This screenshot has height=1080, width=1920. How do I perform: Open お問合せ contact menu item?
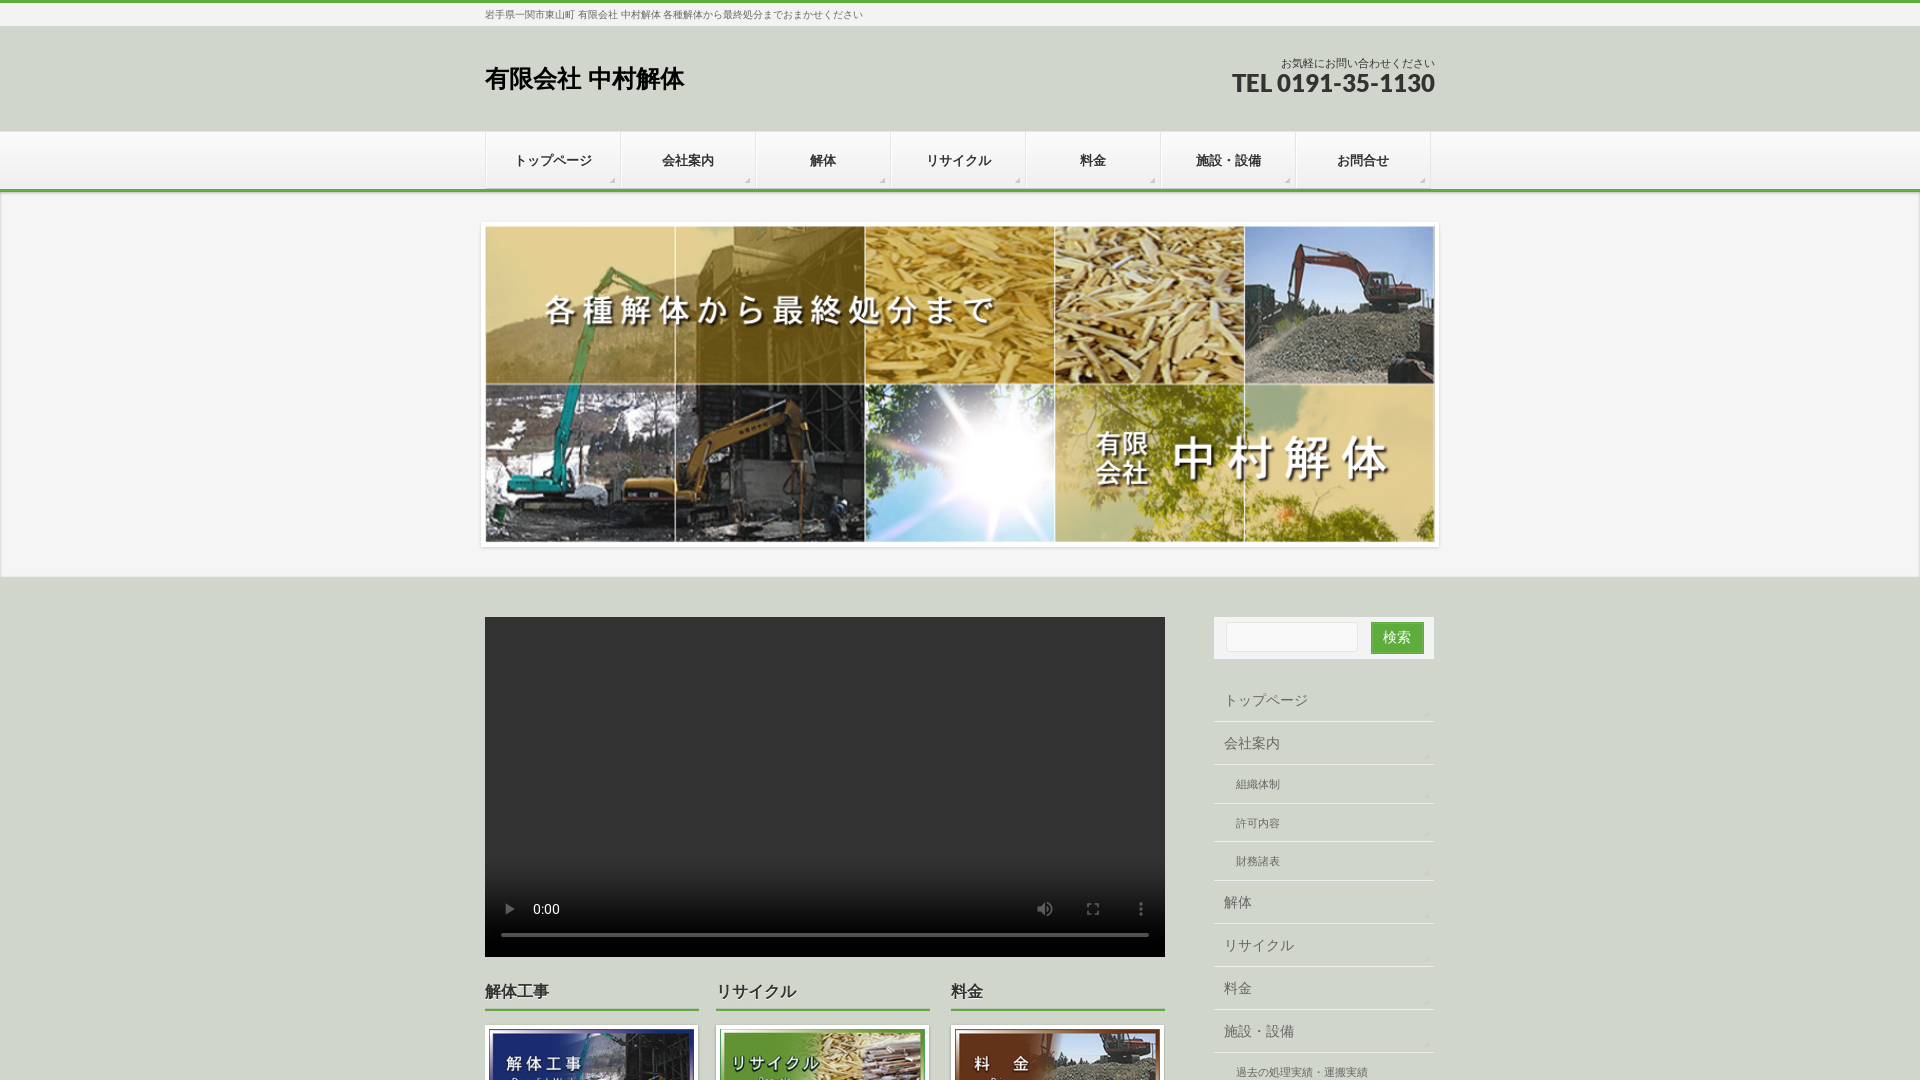(1363, 160)
